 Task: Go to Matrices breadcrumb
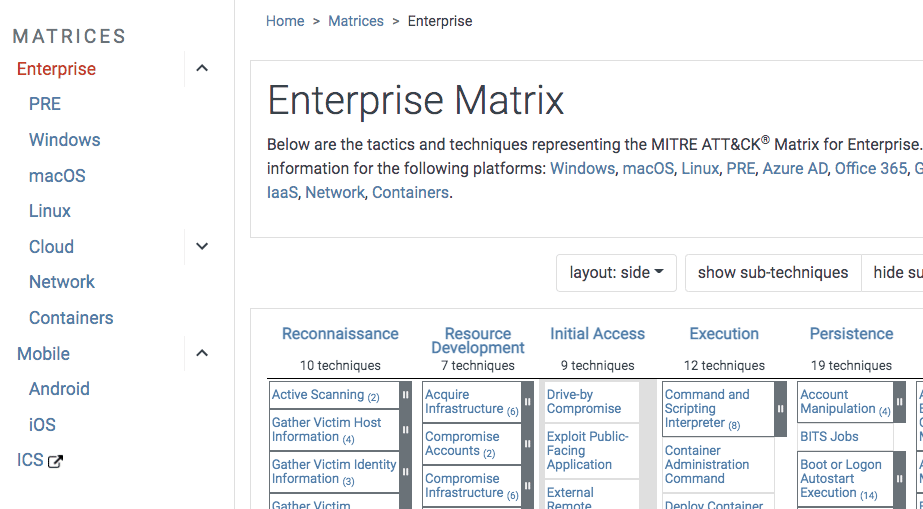tap(356, 21)
